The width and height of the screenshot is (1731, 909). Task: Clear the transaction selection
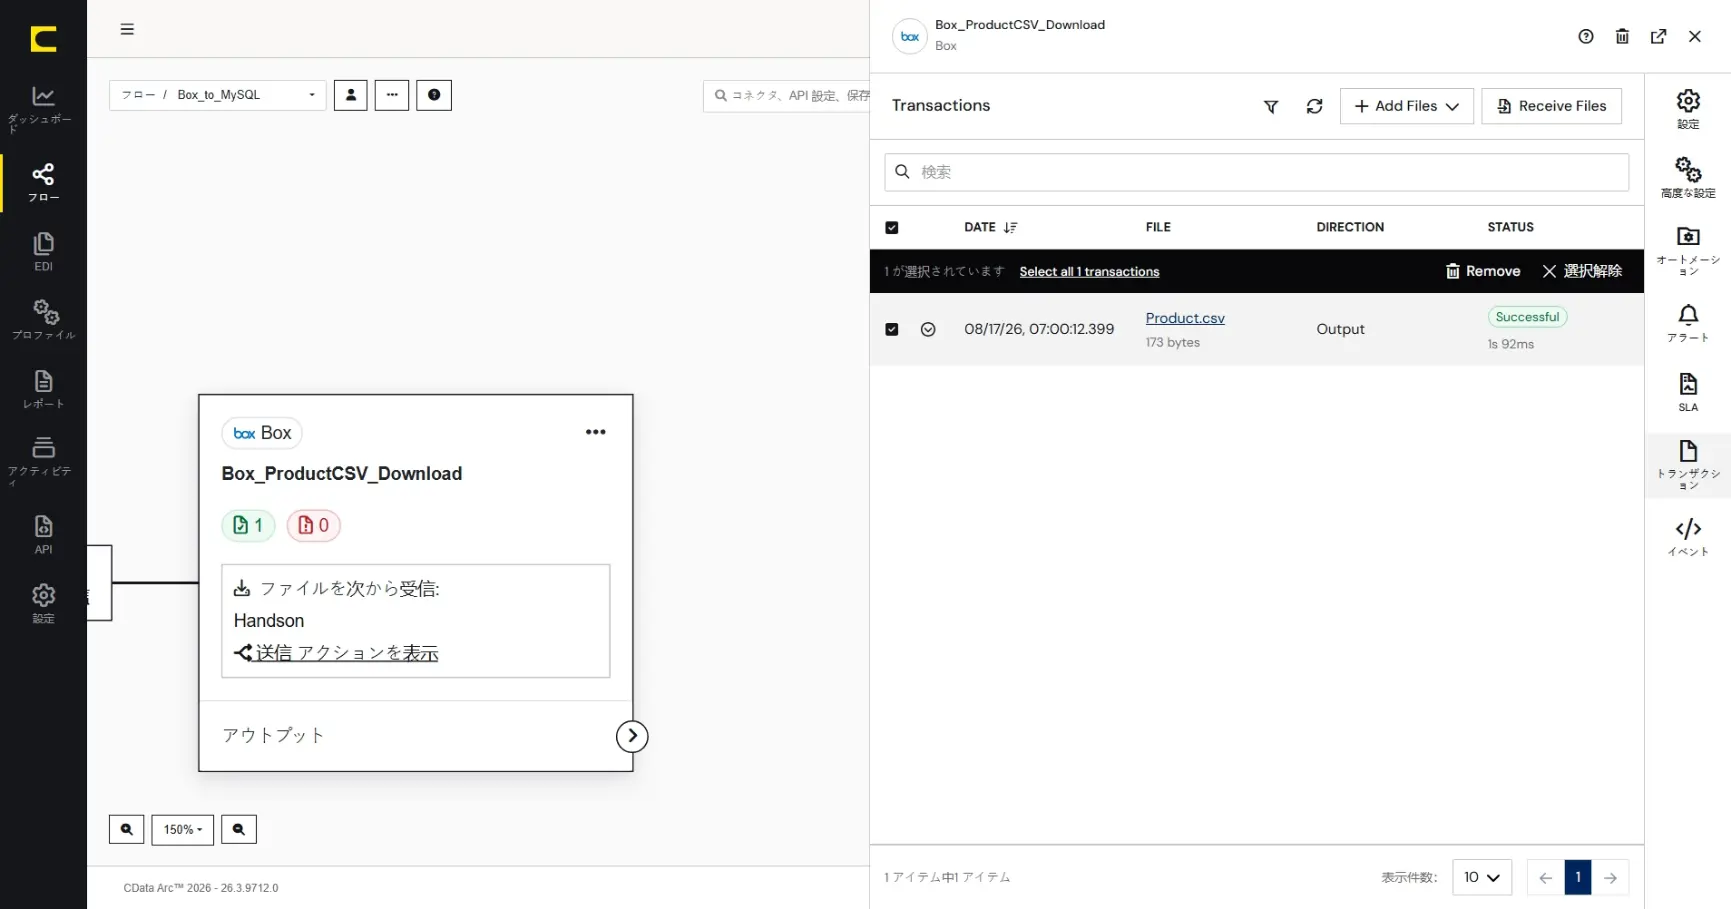[x=1582, y=271]
